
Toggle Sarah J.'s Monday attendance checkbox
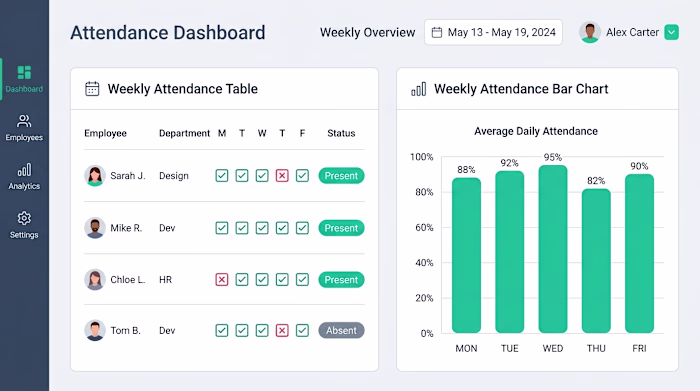tap(222, 175)
